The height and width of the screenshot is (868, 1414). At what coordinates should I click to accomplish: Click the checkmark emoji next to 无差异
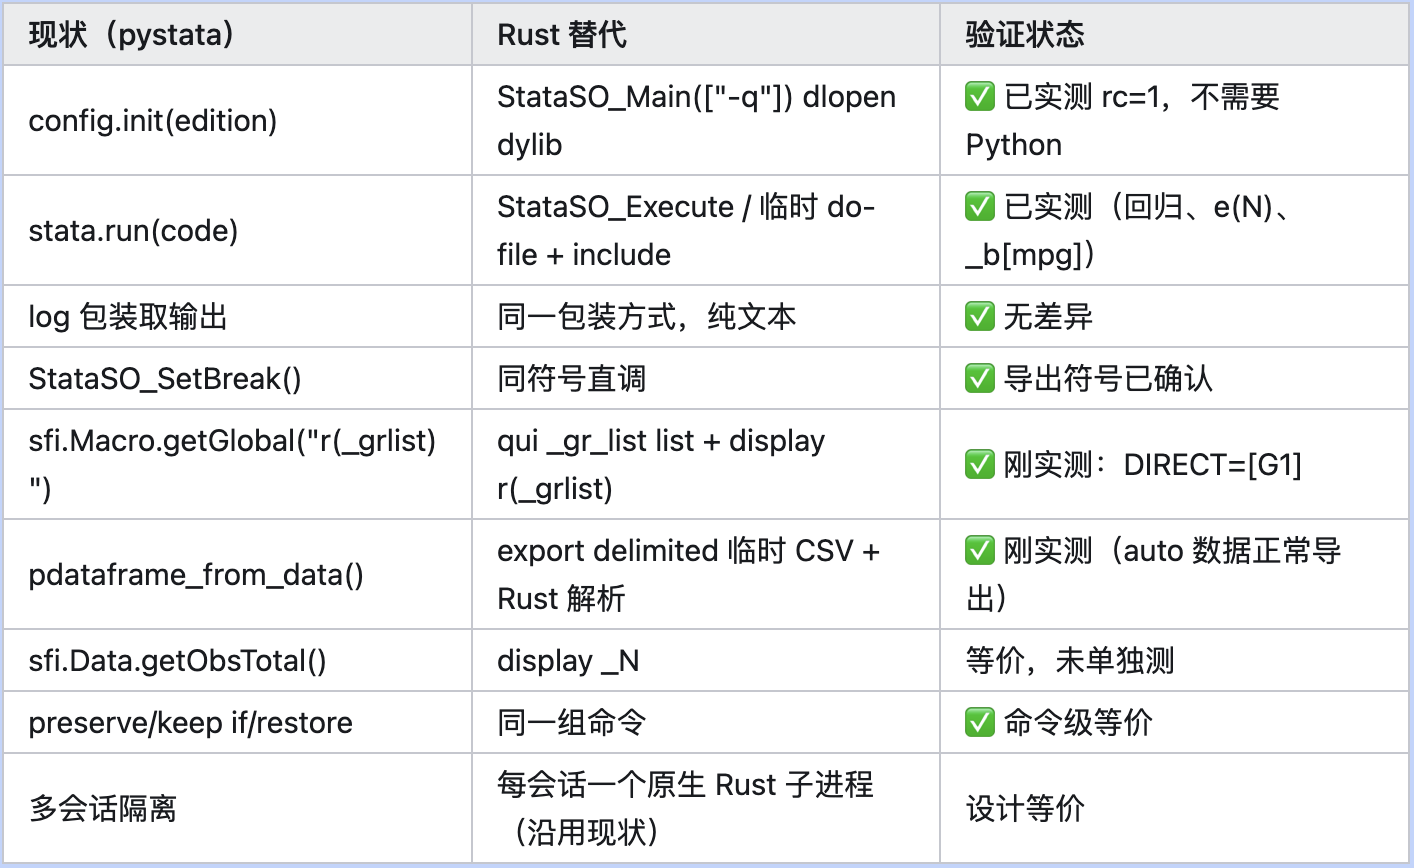pos(980,317)
